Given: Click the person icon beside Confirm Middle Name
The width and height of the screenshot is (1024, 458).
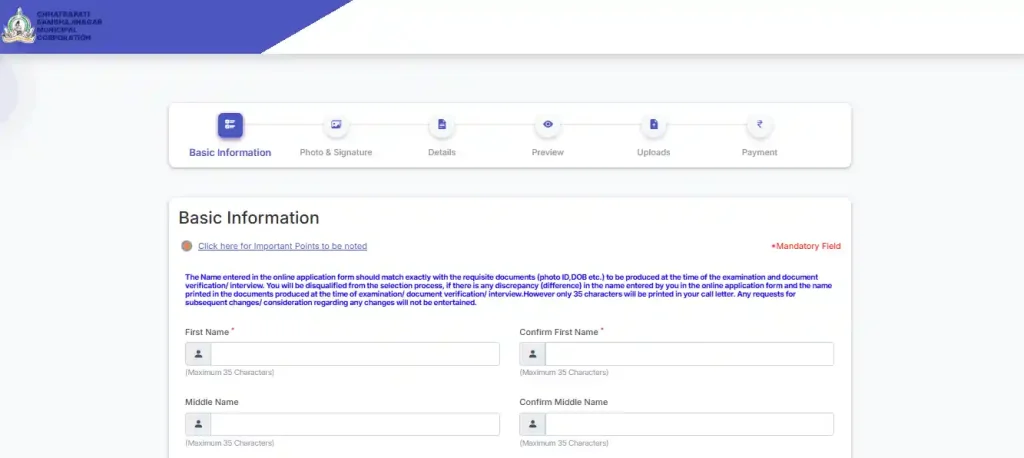Looking at the screenshot, I should (532, 425).
